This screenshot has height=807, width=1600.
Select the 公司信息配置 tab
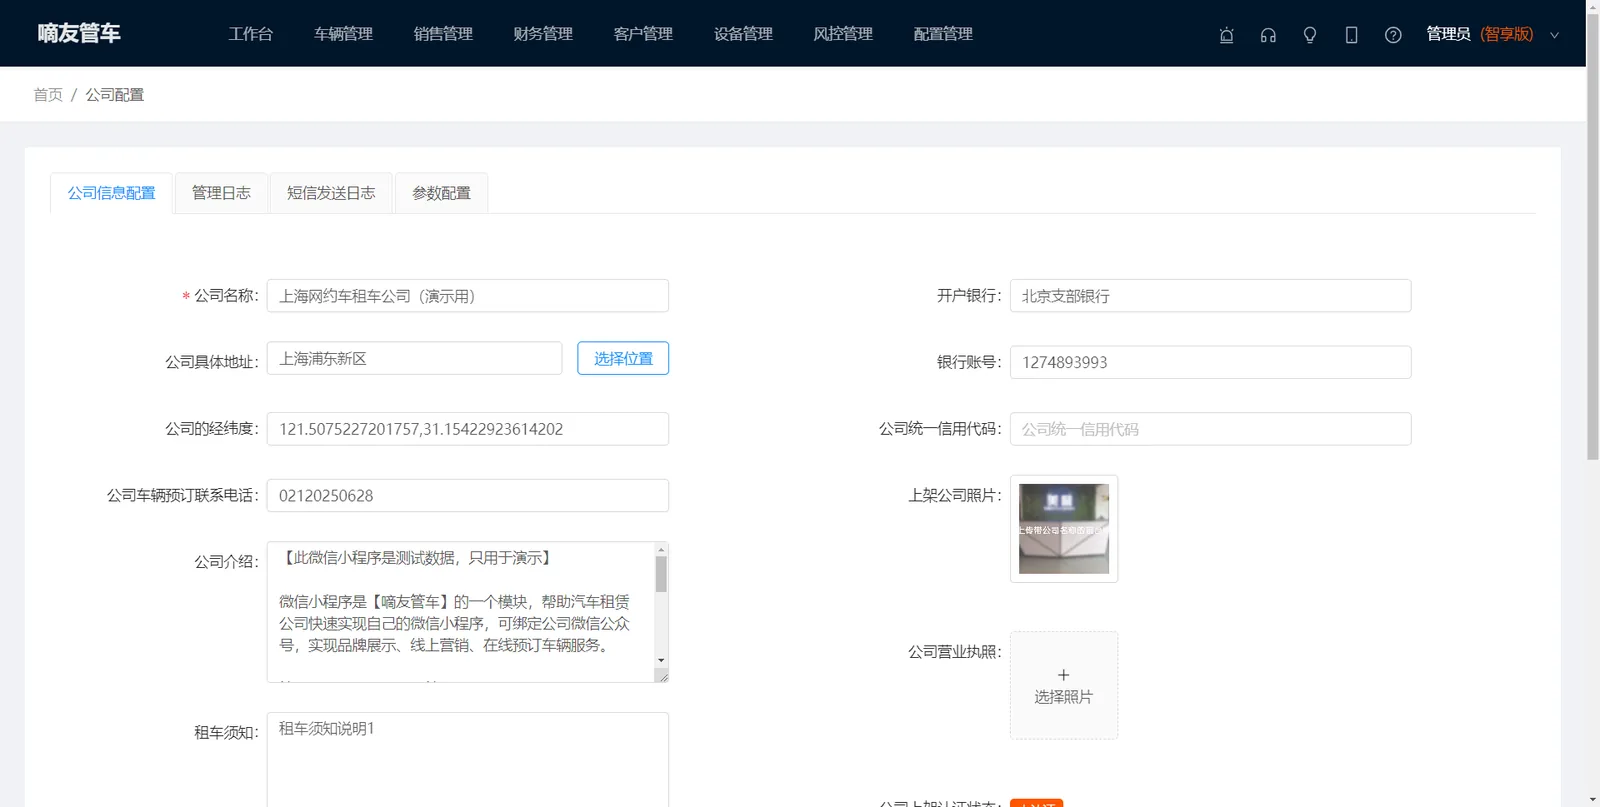[112, 193]
